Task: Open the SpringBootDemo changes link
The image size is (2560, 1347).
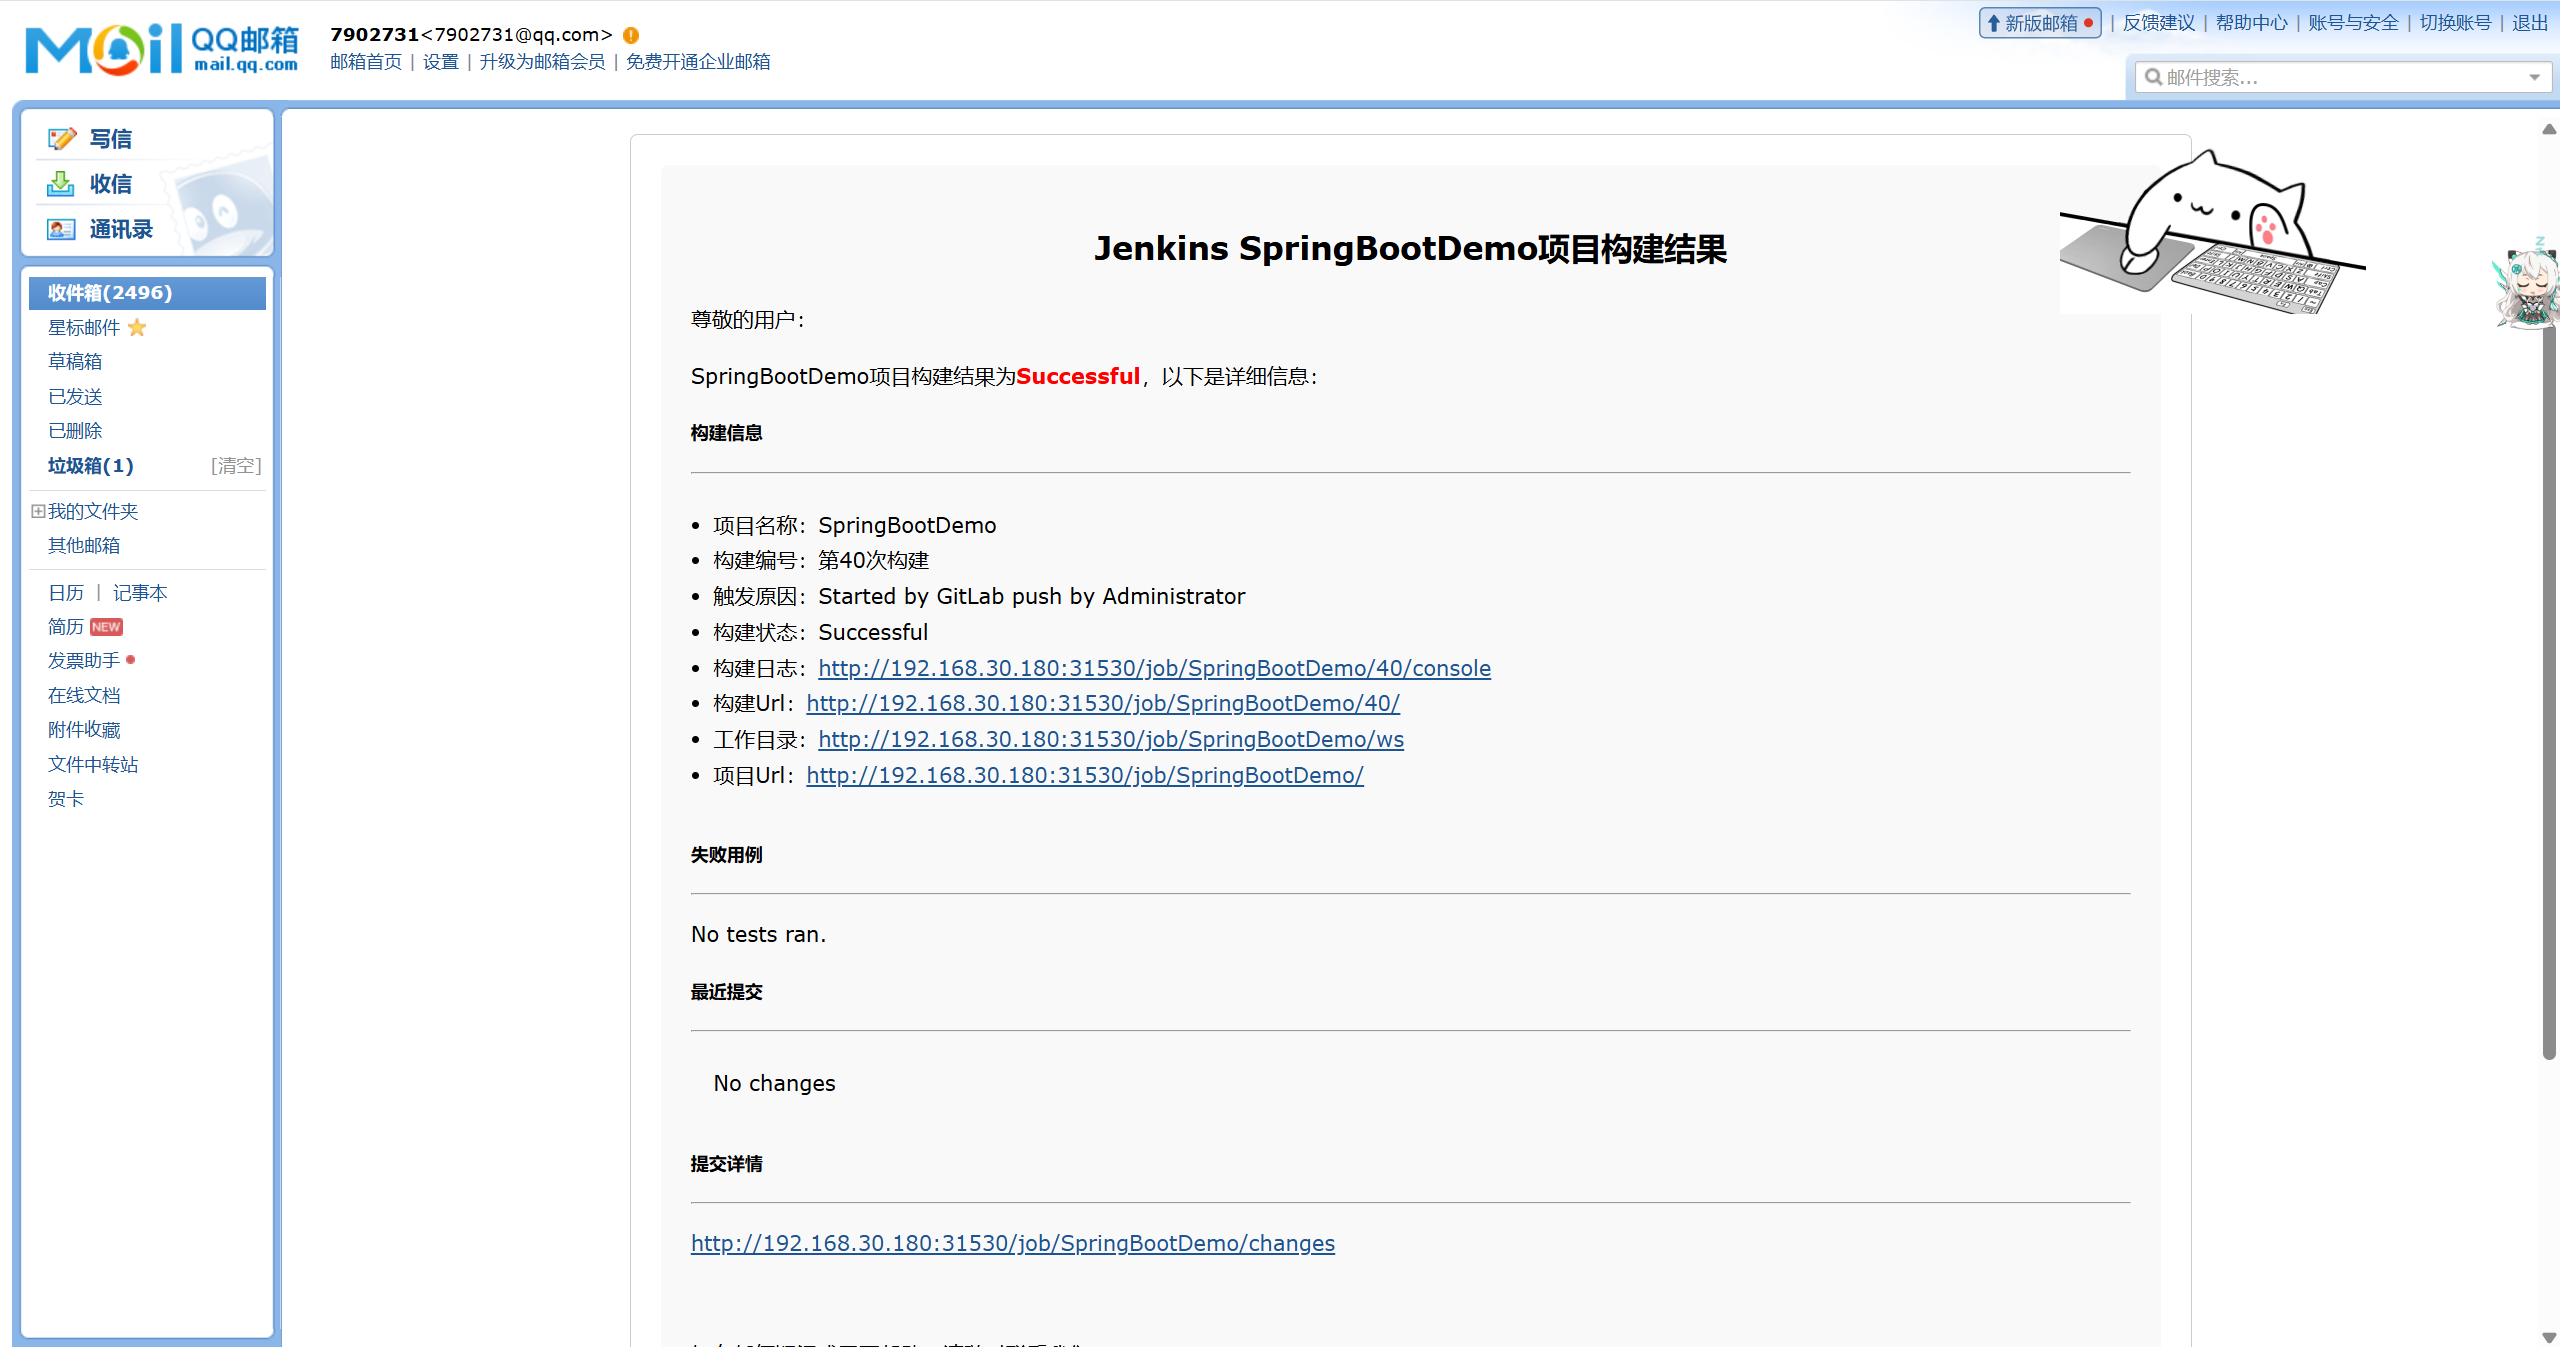Action: point(1013,1244)
